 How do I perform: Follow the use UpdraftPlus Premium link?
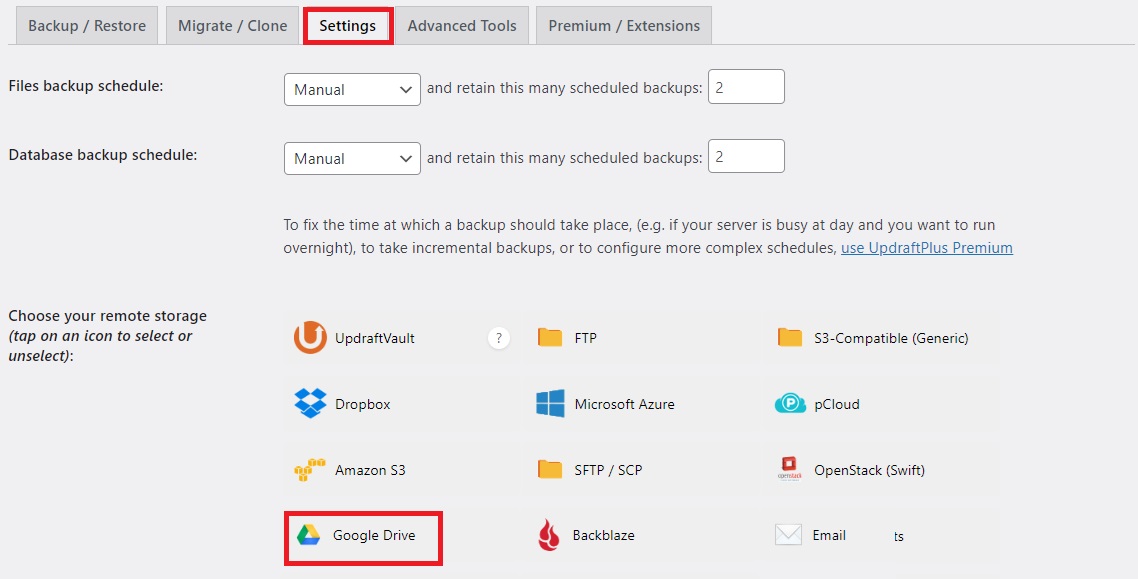[x=926, y=248]
